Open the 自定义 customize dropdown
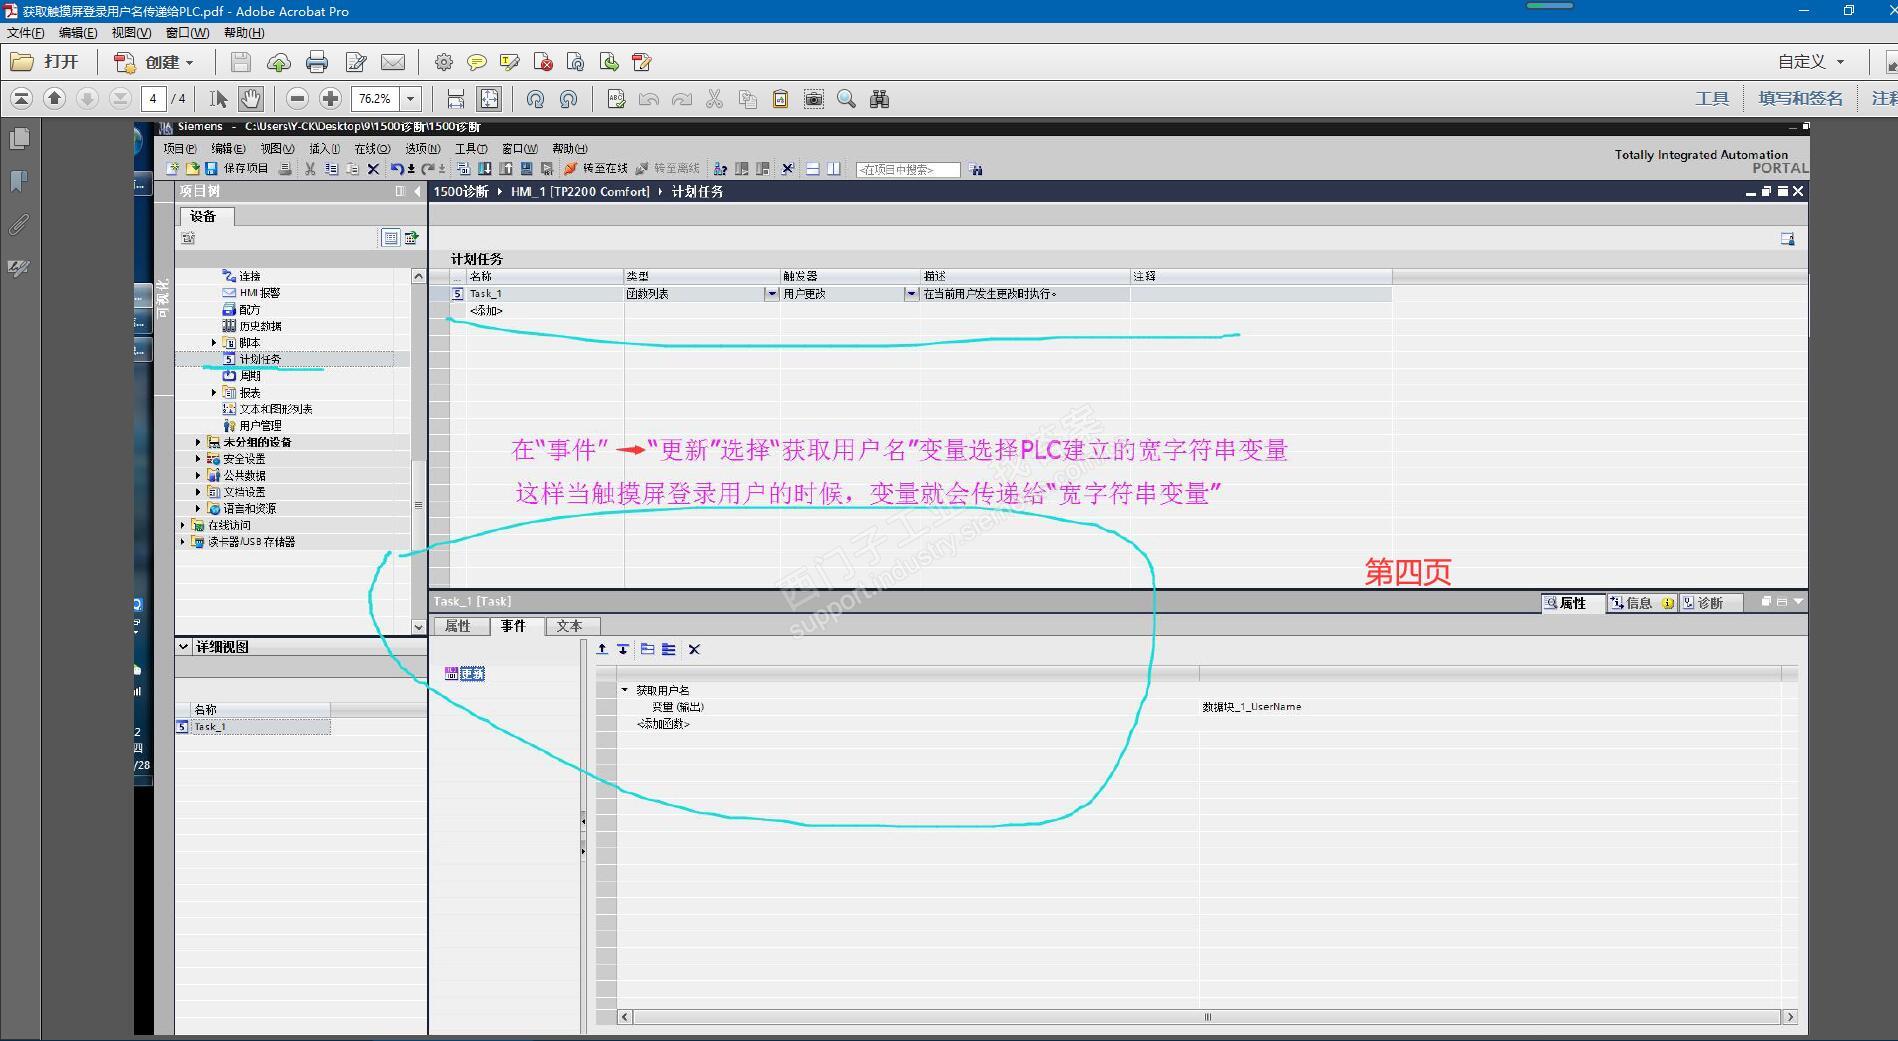This screenshot has height=1041, width=1898. point(1811,62)
